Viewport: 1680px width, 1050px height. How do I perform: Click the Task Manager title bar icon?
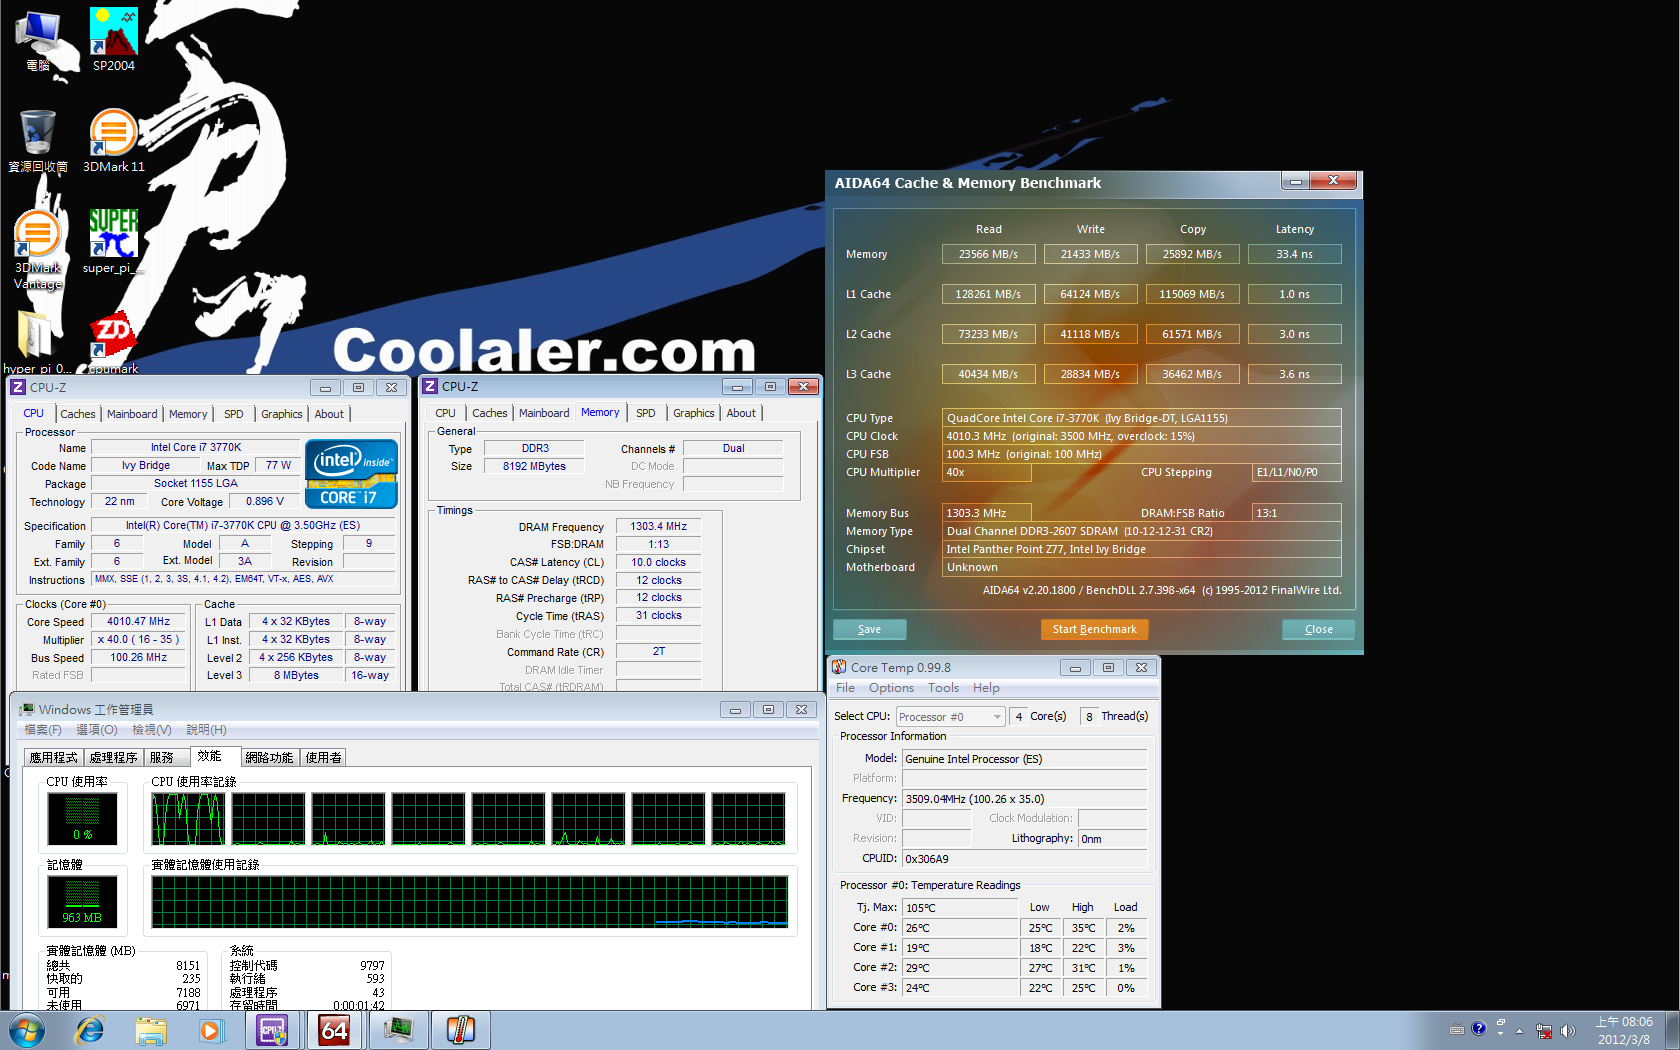[x=27, y=709]
